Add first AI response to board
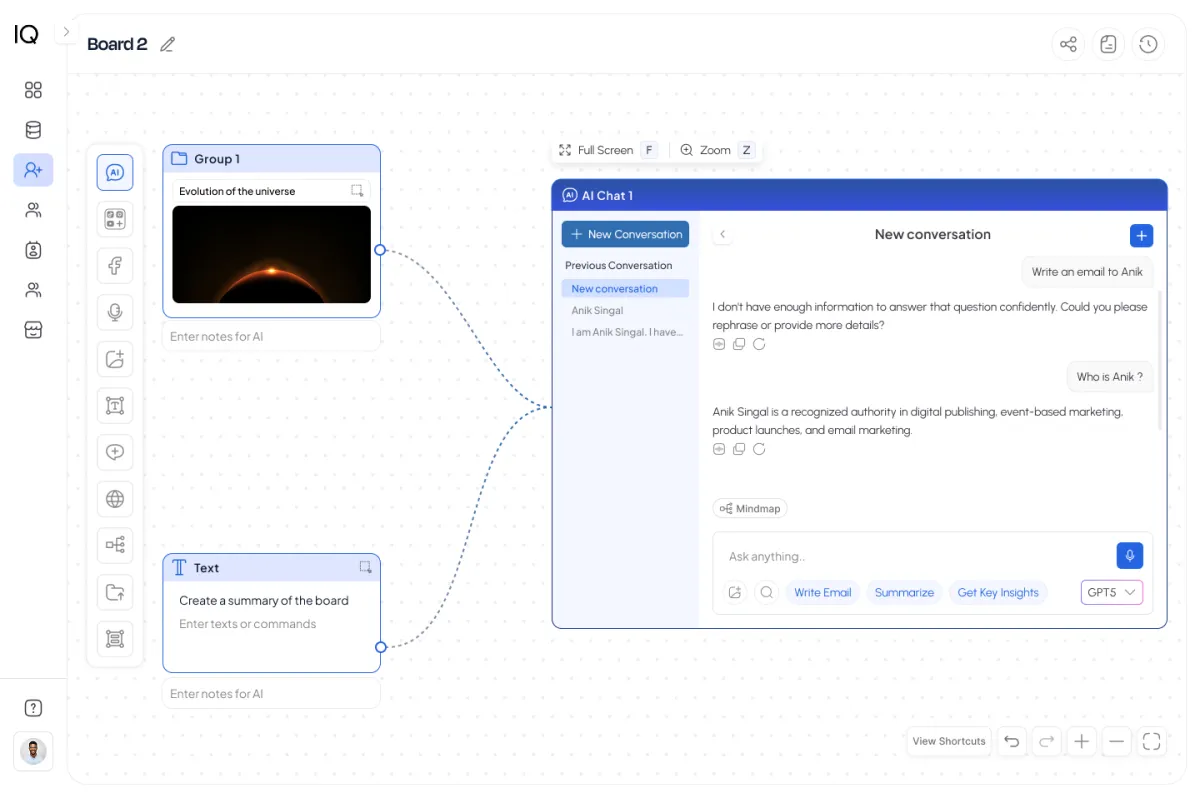This screenshot has height=798, width=1200. 719,344
